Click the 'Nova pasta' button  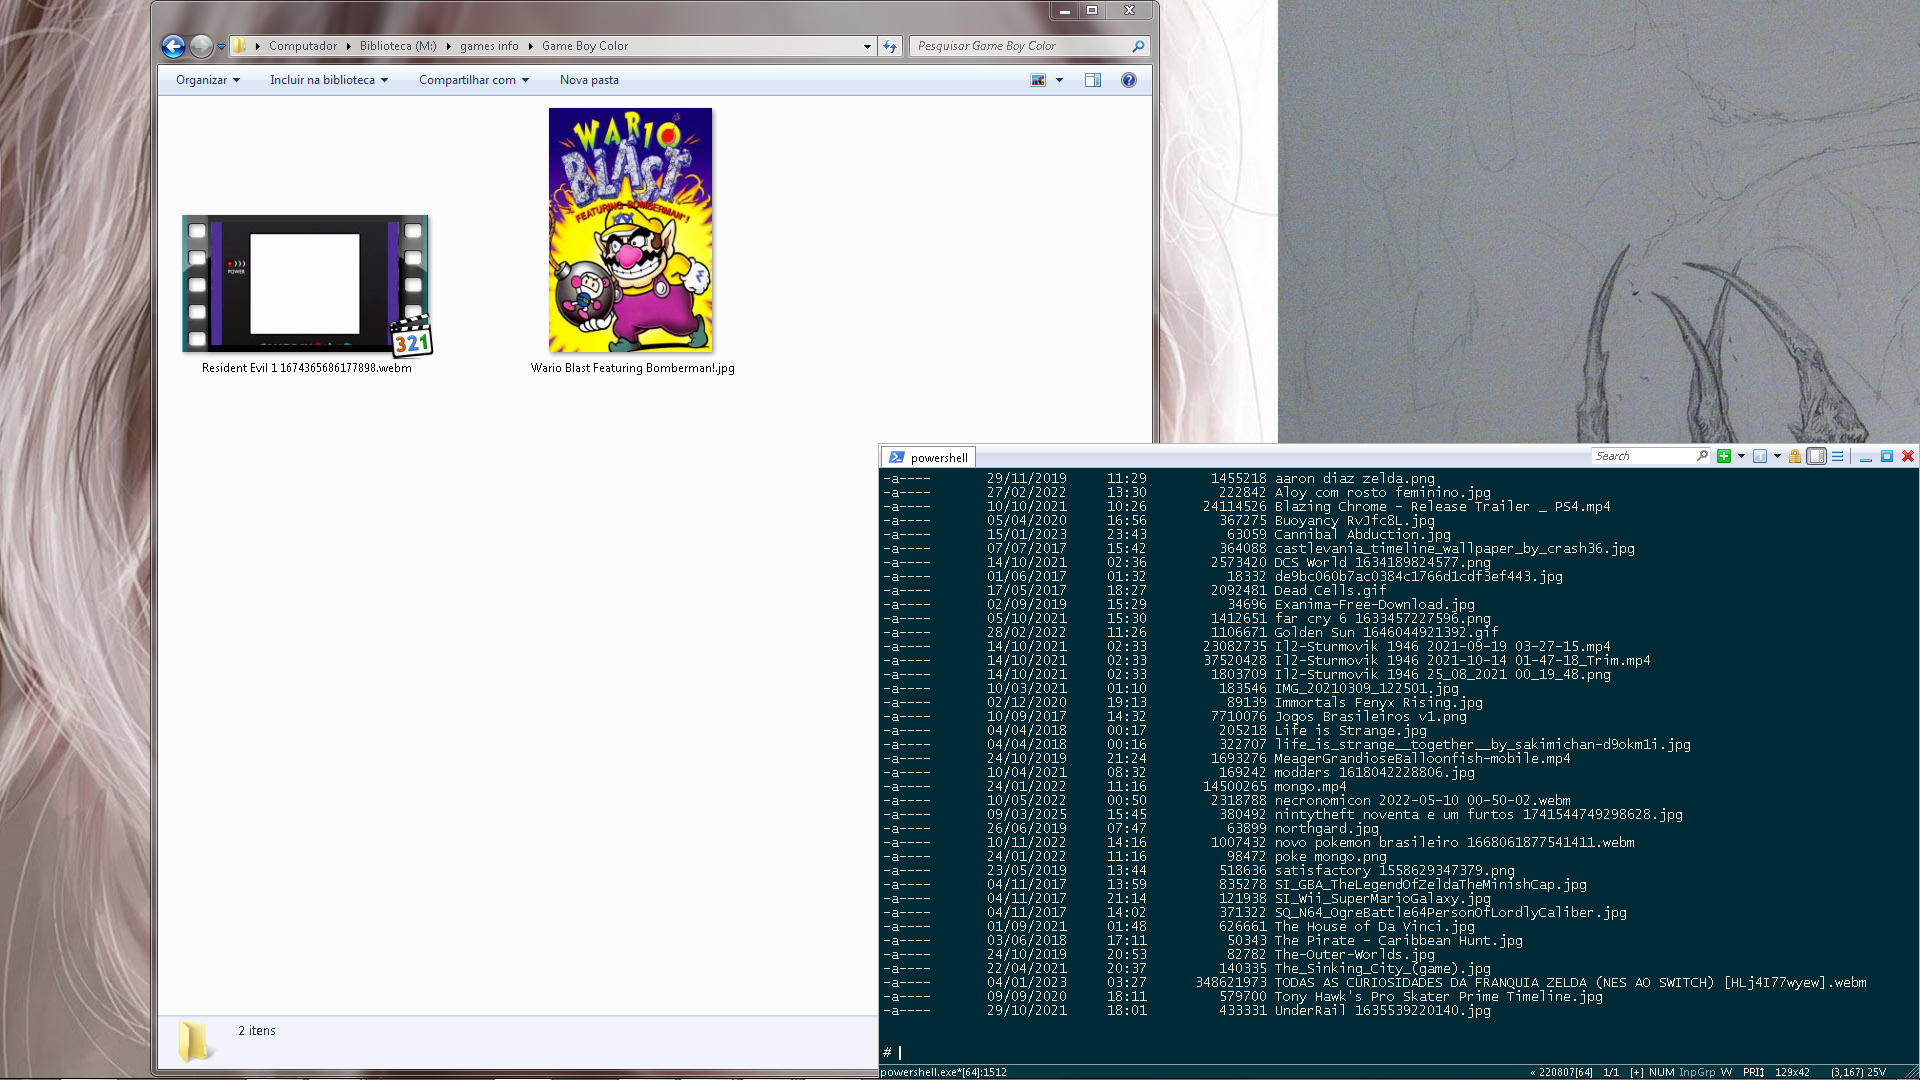pyautogui.click(x=589, y=80)
